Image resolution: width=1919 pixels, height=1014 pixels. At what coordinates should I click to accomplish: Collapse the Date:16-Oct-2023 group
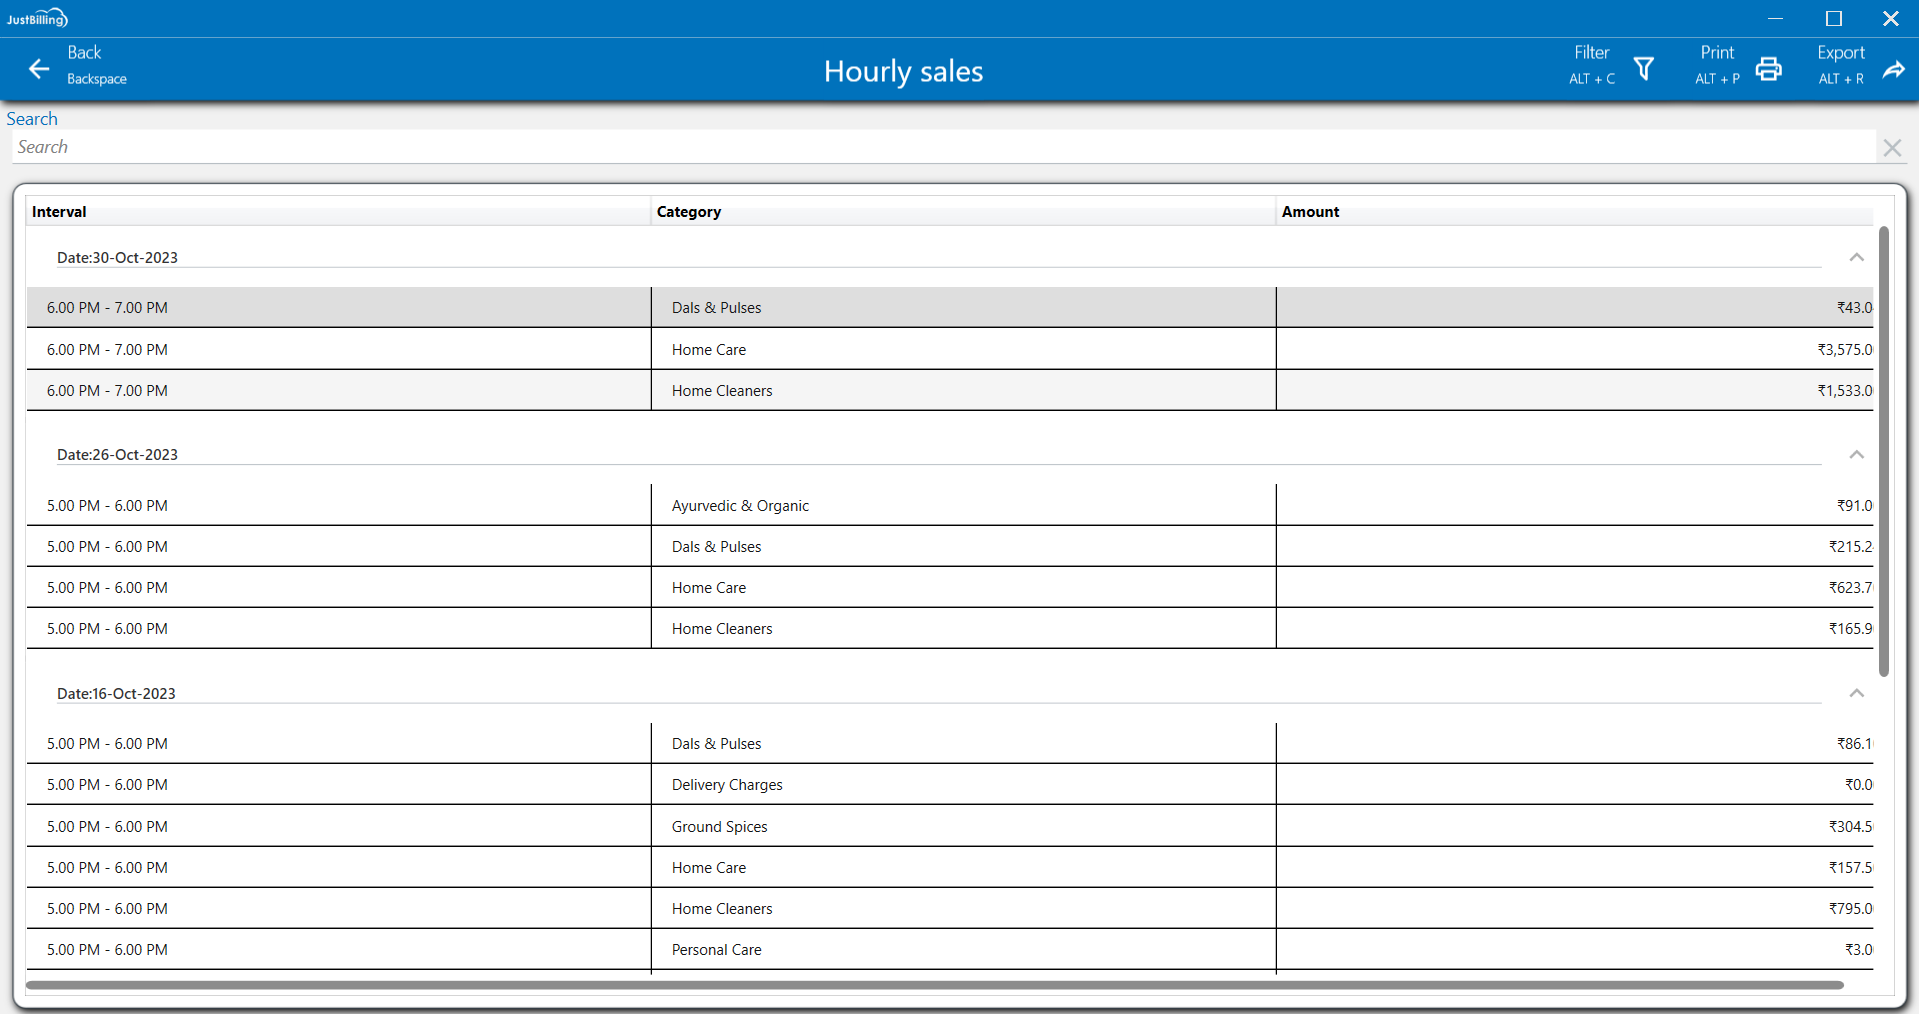coord(1856,693)
